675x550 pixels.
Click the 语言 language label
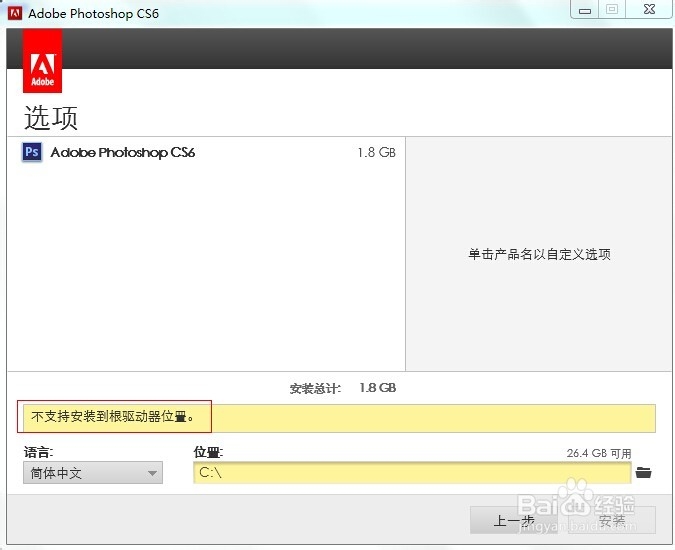tap(38, 452)
